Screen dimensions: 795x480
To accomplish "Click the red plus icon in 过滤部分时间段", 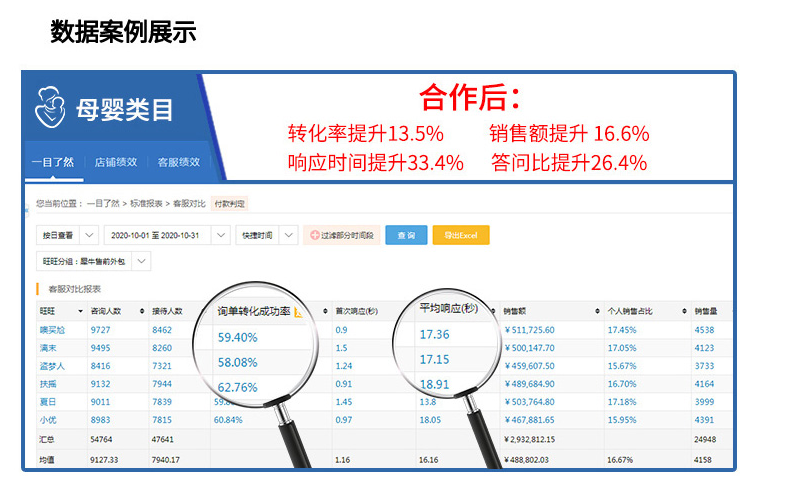I will (314, 235).
